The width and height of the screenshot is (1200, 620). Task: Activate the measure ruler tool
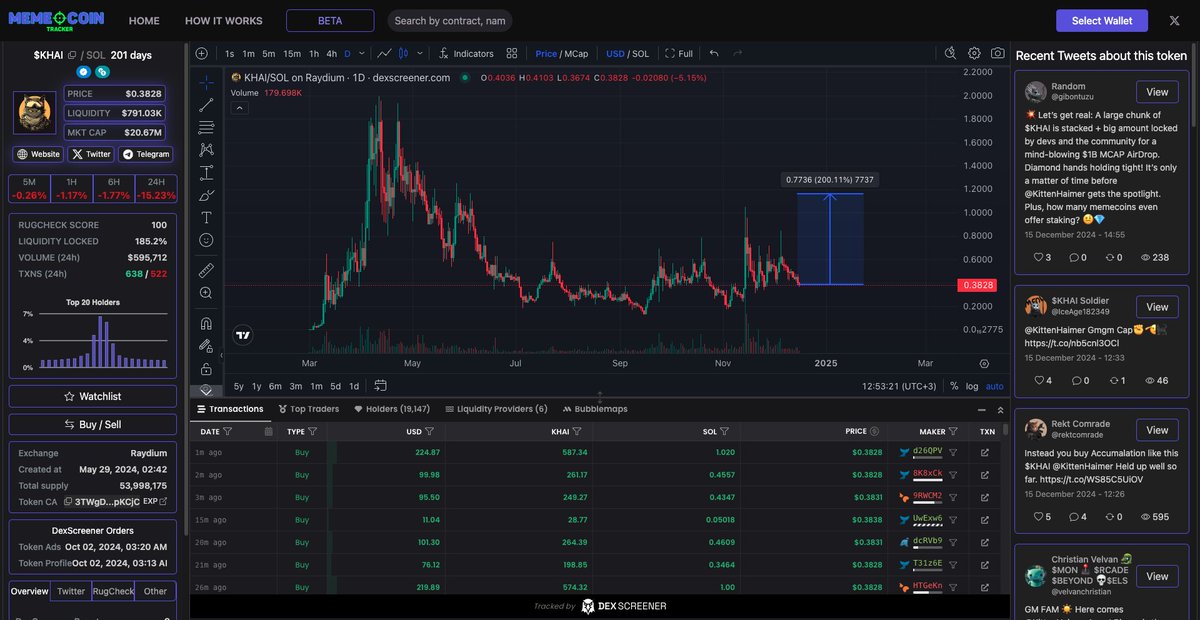click(206, 270)
